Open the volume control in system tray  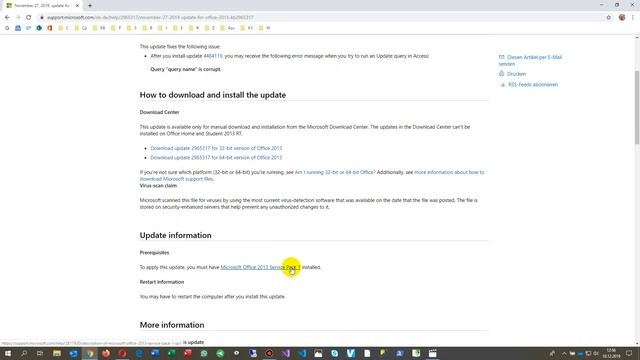(x=596, y=353)
